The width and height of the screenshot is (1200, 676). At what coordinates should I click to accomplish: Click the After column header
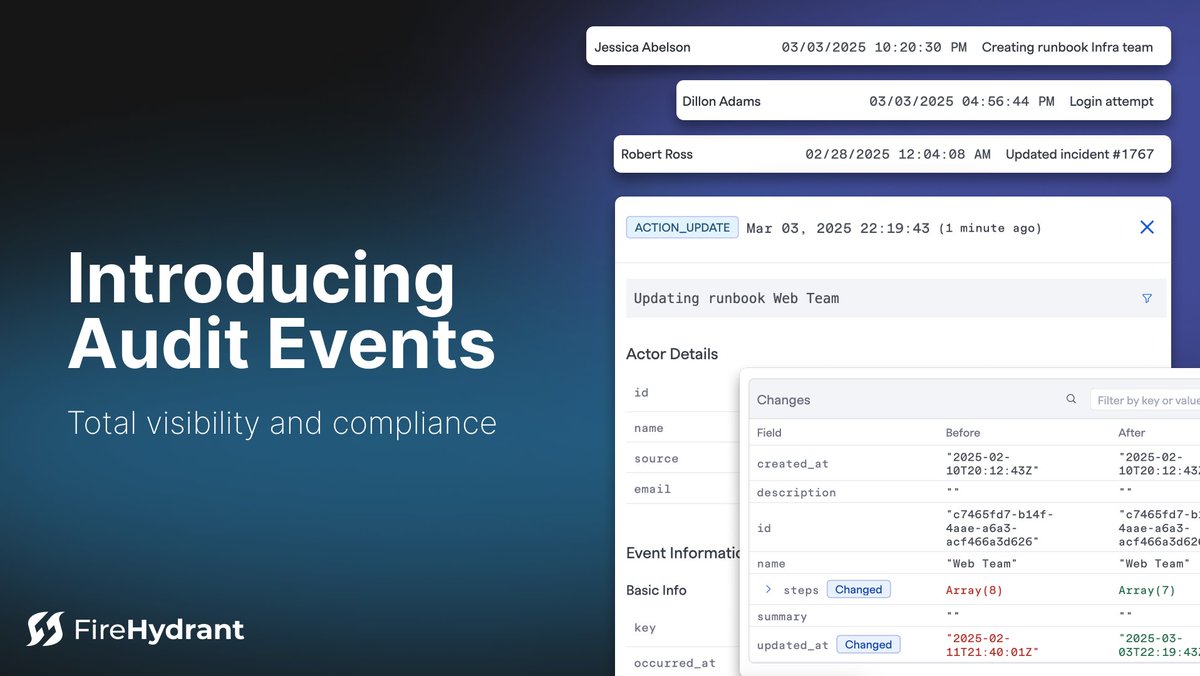(x=1132, y=433)
